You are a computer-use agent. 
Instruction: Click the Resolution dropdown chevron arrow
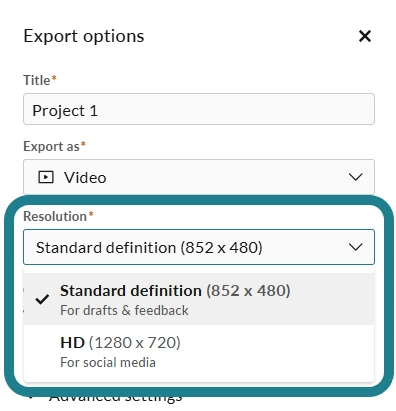355,247
